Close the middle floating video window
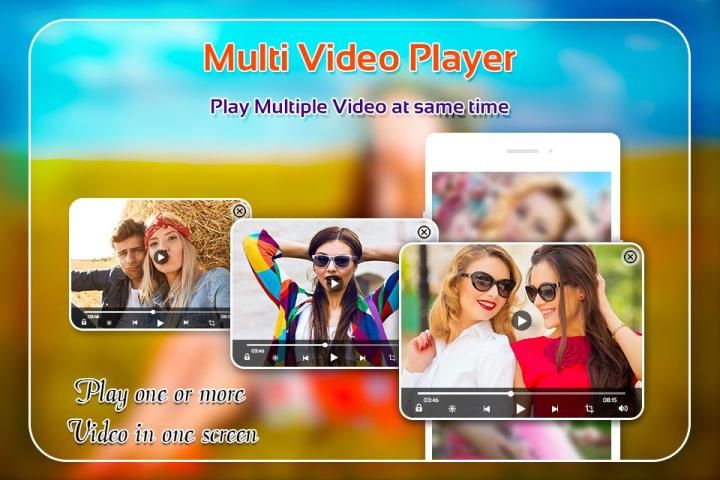 click(424, 232)
